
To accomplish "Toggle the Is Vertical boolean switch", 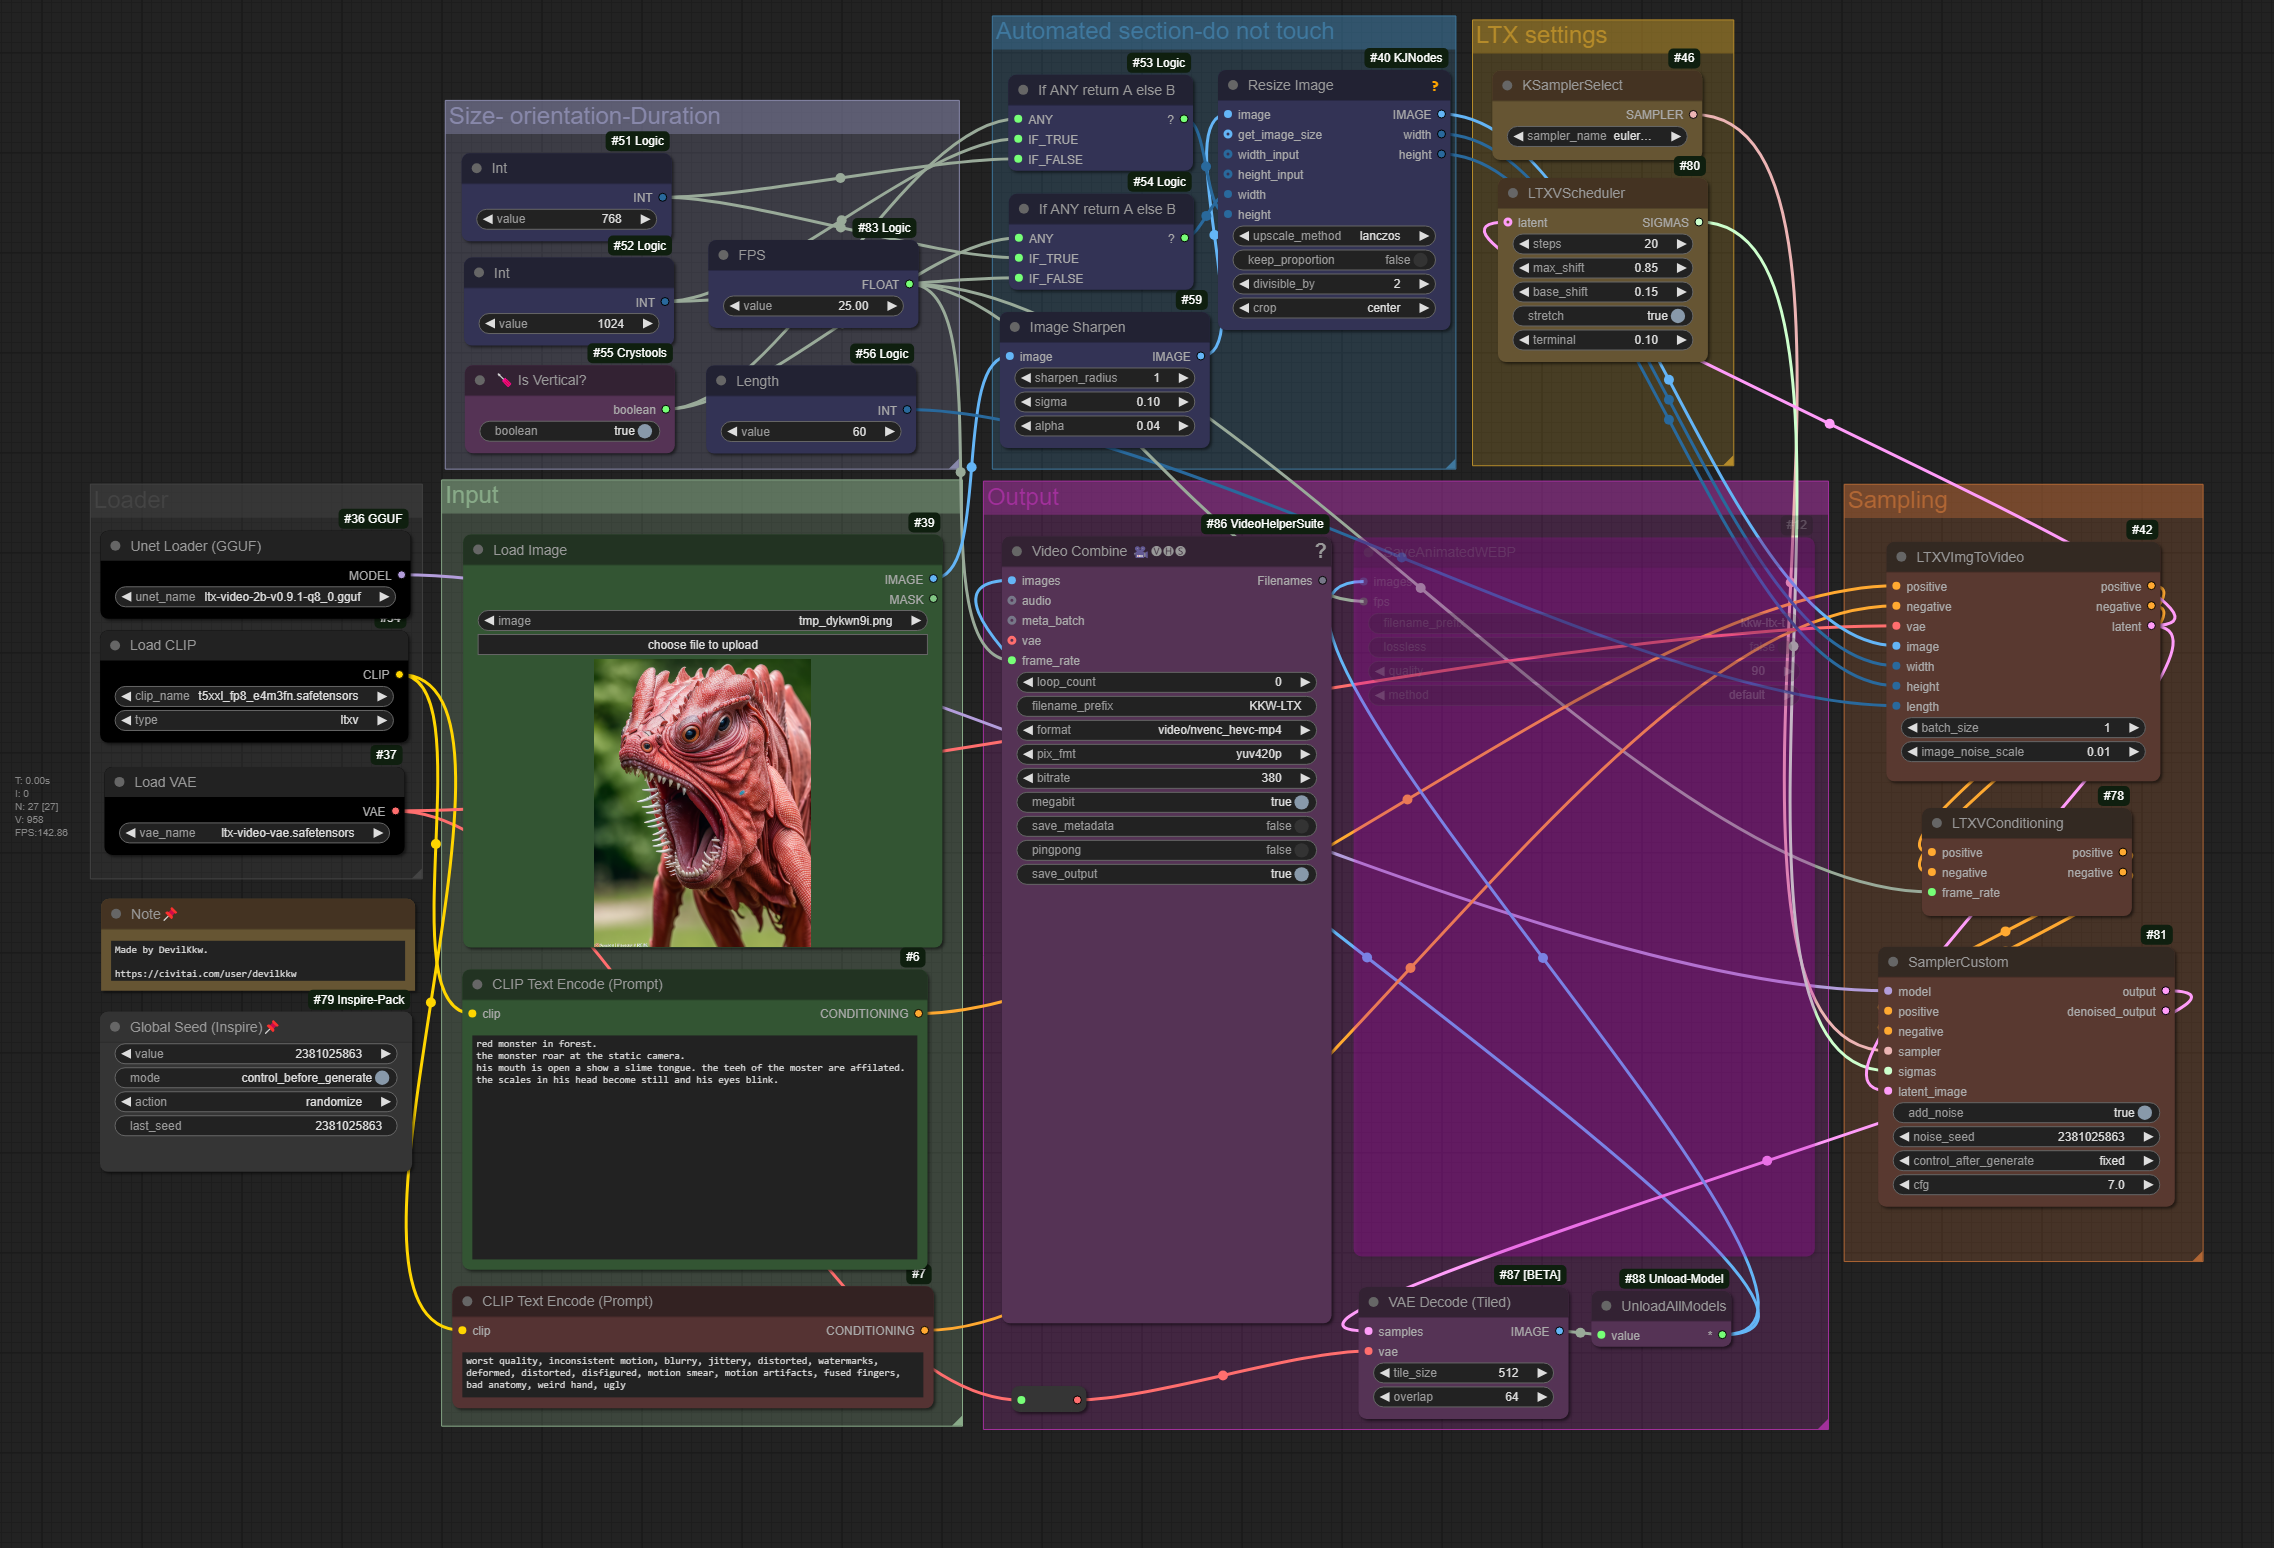I will [x=645, y=431].
